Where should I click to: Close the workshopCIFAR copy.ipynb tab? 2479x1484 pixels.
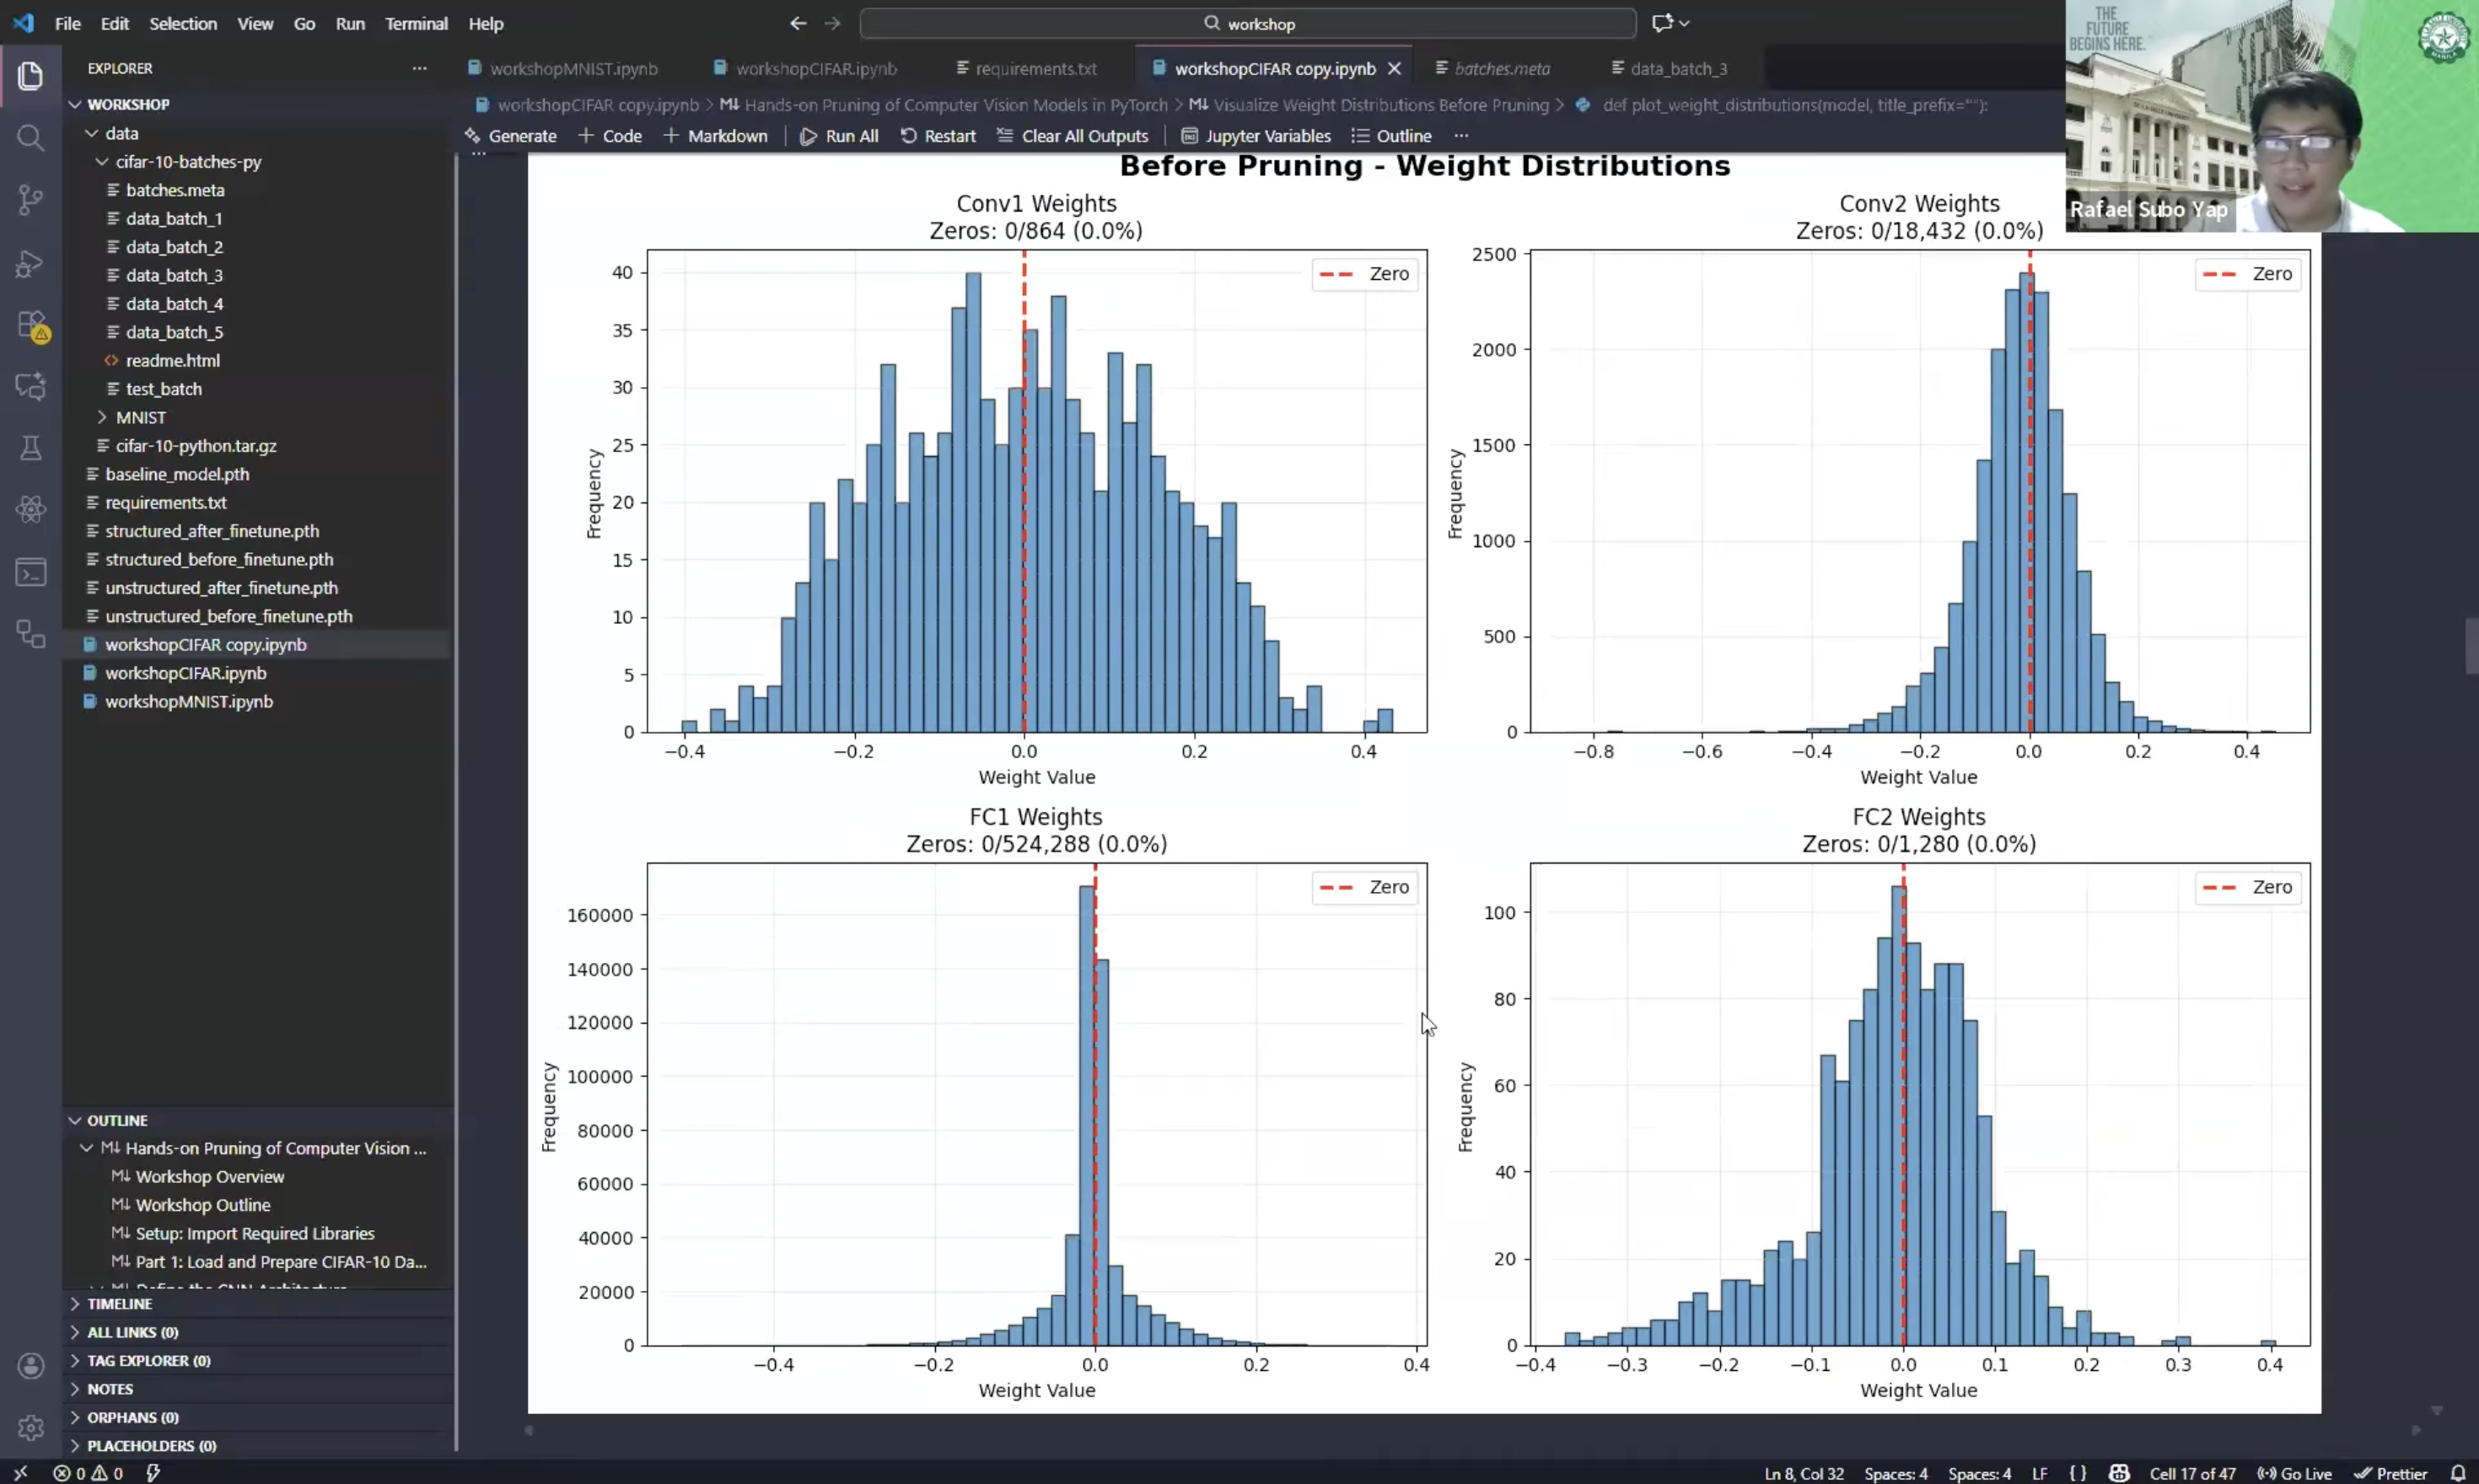click(1394, 68)
